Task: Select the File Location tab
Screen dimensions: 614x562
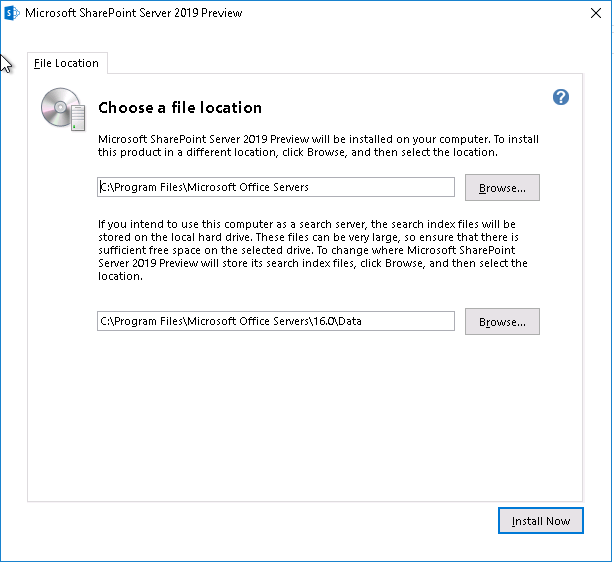Action: click(67, 63)
